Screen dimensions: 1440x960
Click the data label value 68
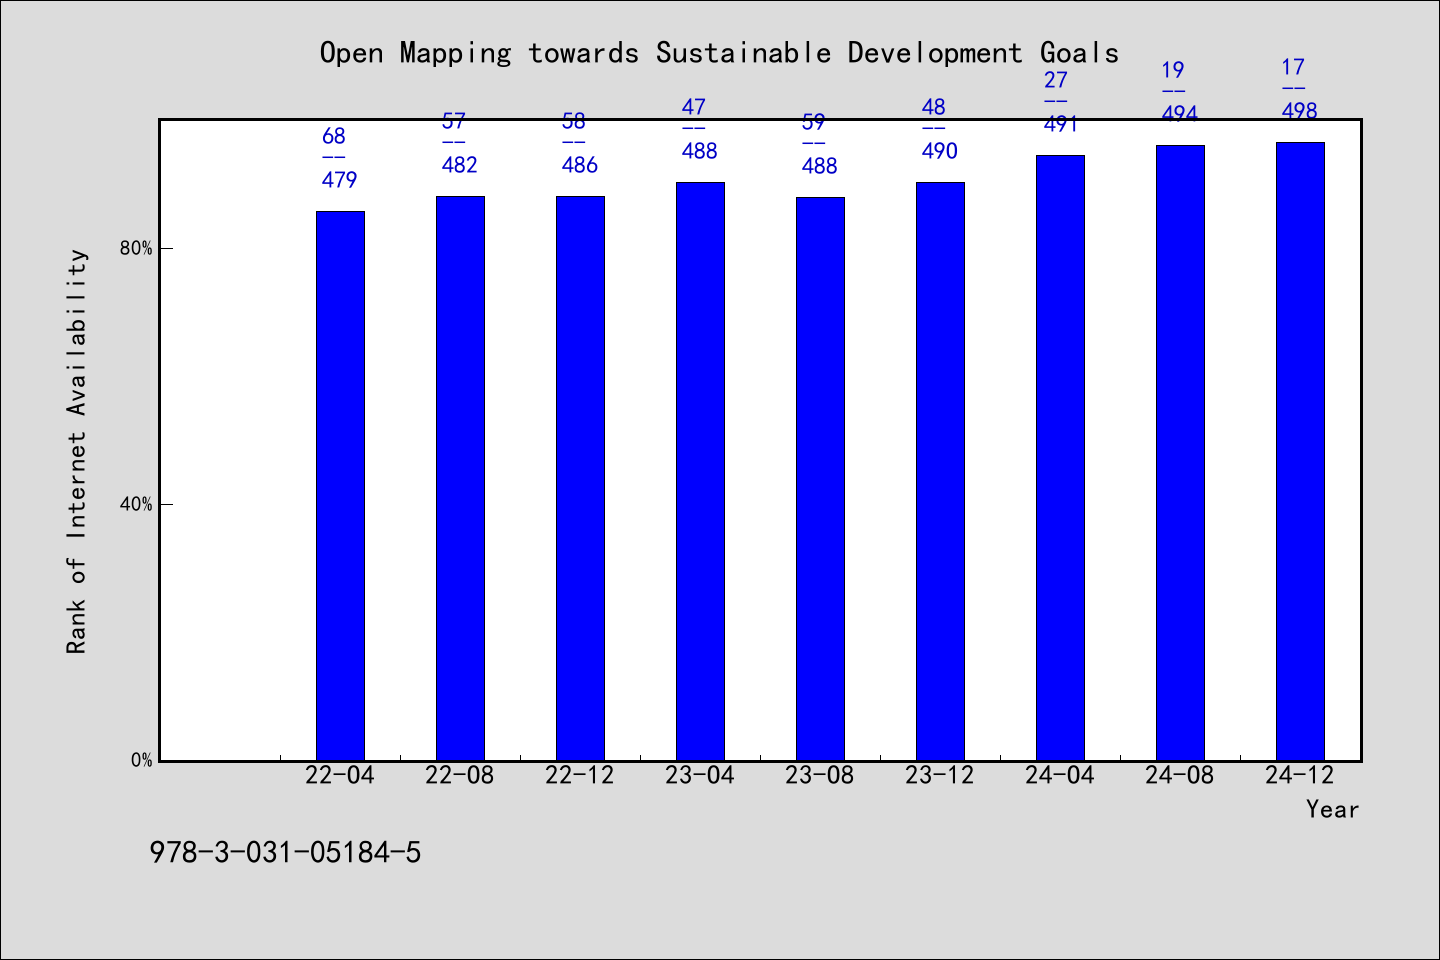pos(334,136)
